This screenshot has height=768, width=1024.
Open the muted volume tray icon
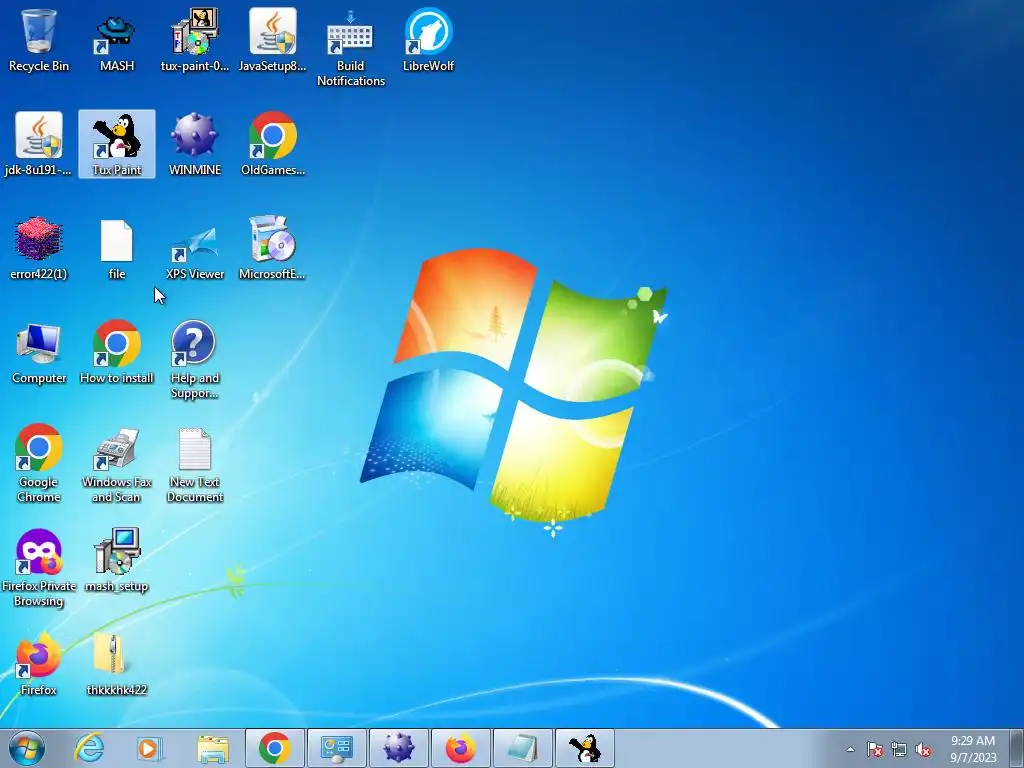(x=923, y=749)
